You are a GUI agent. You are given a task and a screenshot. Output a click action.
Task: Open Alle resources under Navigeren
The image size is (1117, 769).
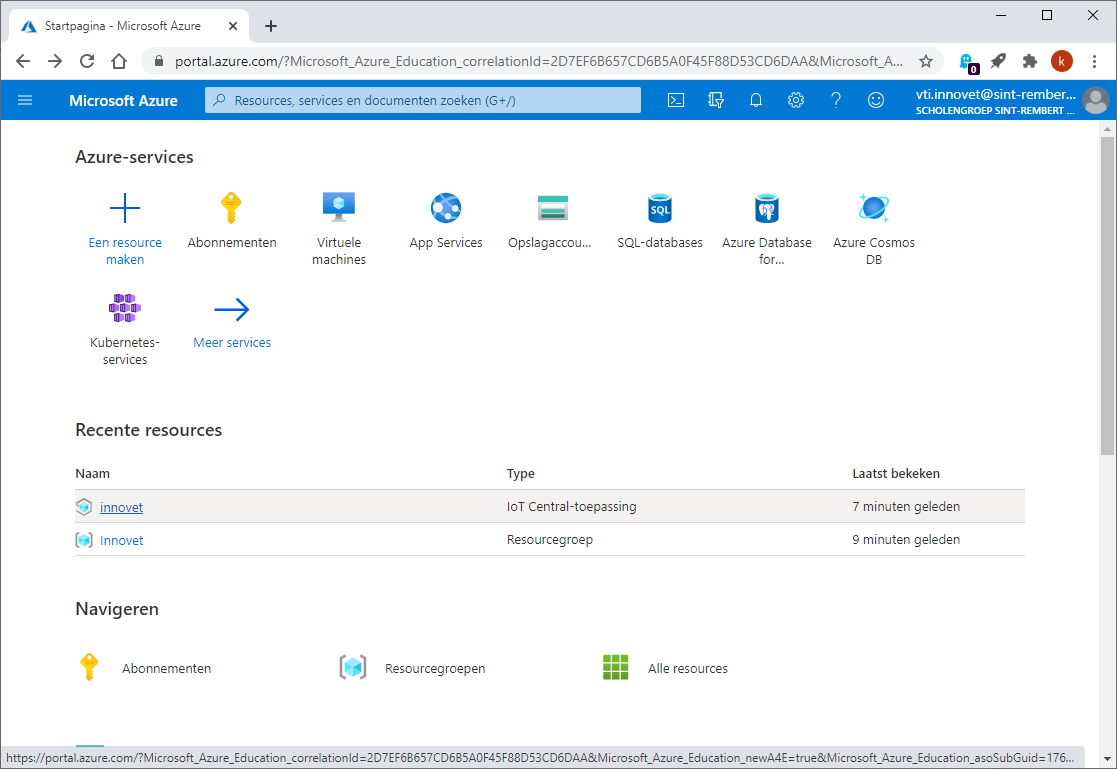(x=687, y=669)
